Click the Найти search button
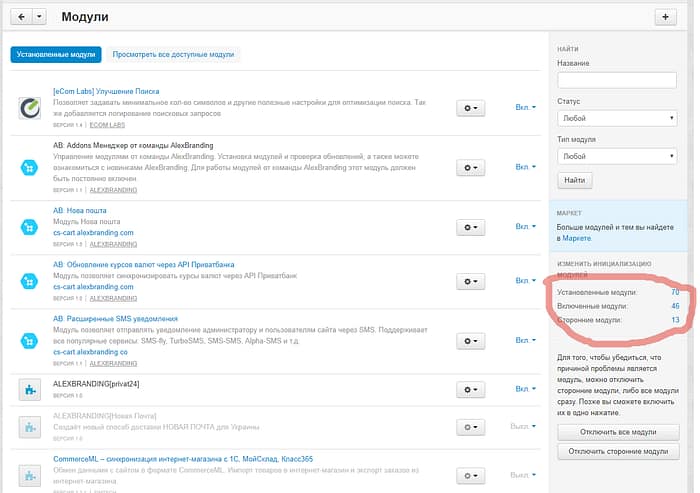 (574, 181)
